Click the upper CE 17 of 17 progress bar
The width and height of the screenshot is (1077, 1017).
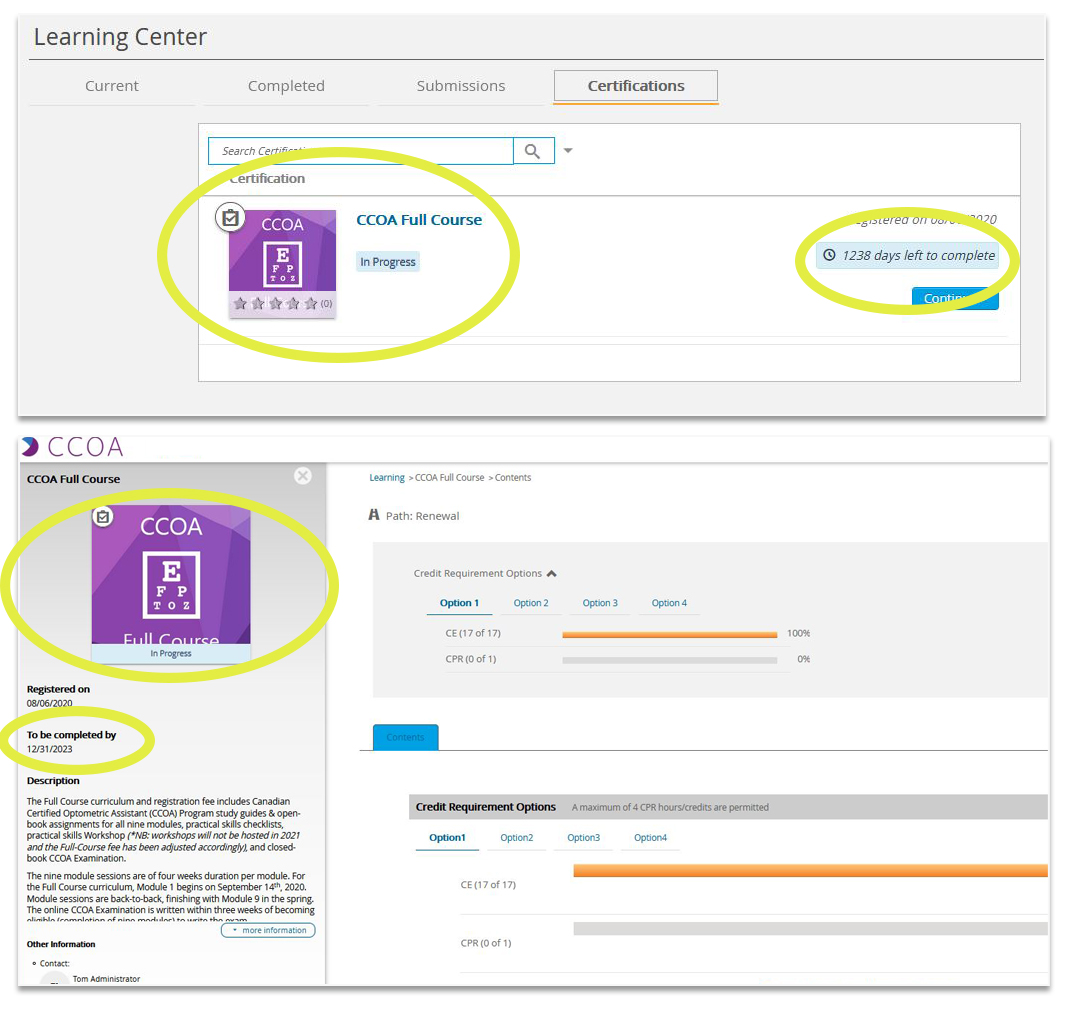tap(670, 635)
